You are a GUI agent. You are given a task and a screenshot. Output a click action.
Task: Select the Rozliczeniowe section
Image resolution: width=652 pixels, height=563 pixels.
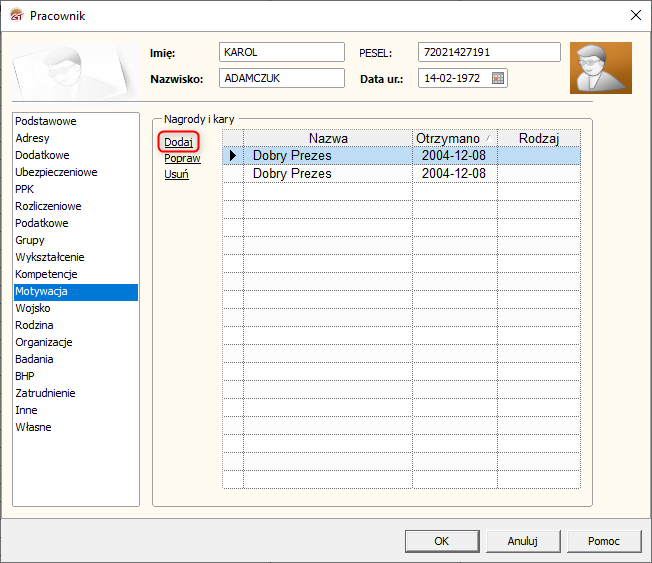[76, 206]
